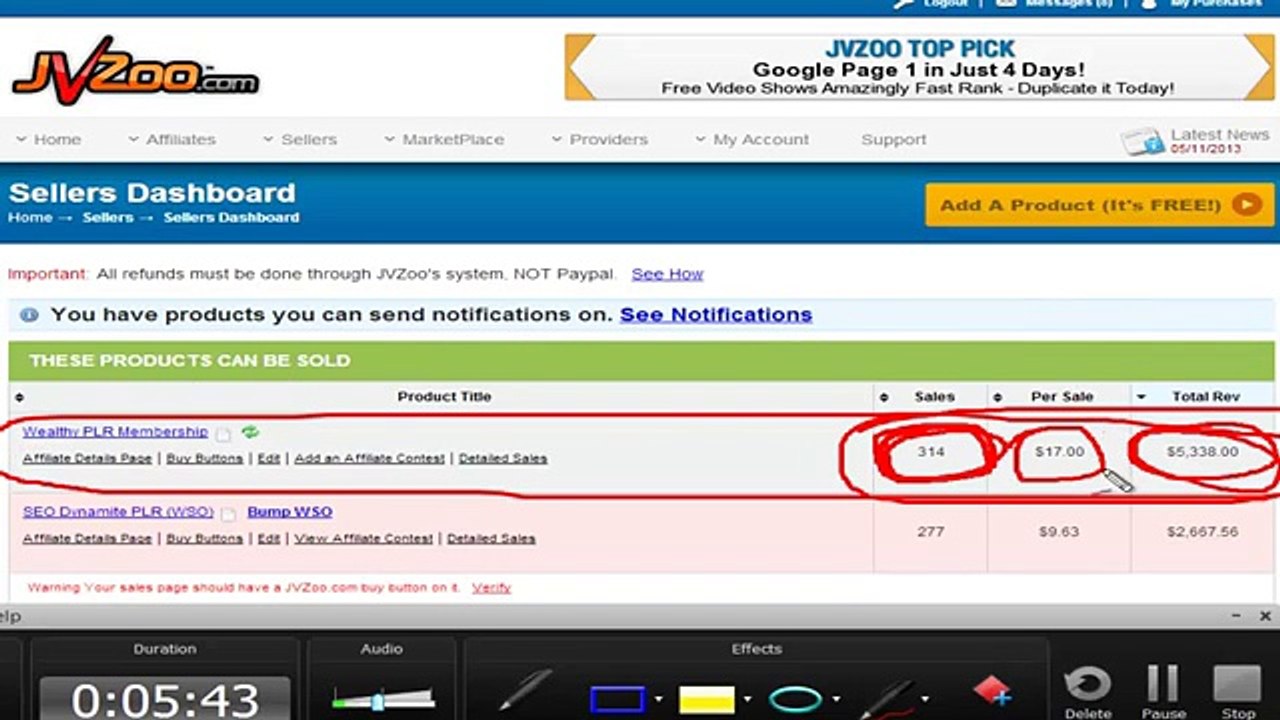Image resolution: width=1280 pixels, height=720 pixels.
Task: Select the yellow highlight effect
Action: pos(707,699)
